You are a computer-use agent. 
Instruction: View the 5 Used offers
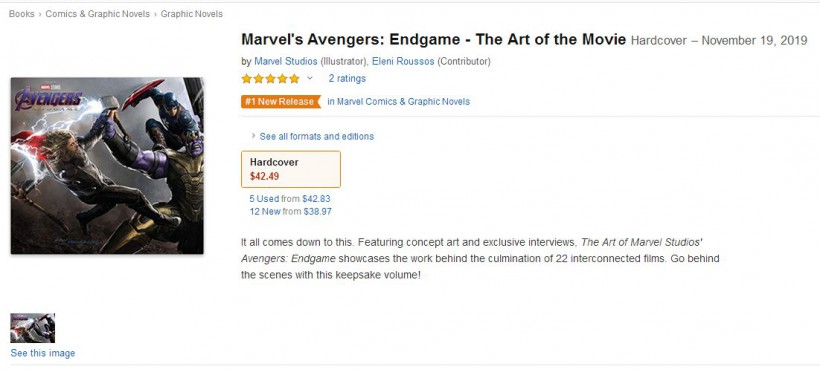click(x=264, y=199)
